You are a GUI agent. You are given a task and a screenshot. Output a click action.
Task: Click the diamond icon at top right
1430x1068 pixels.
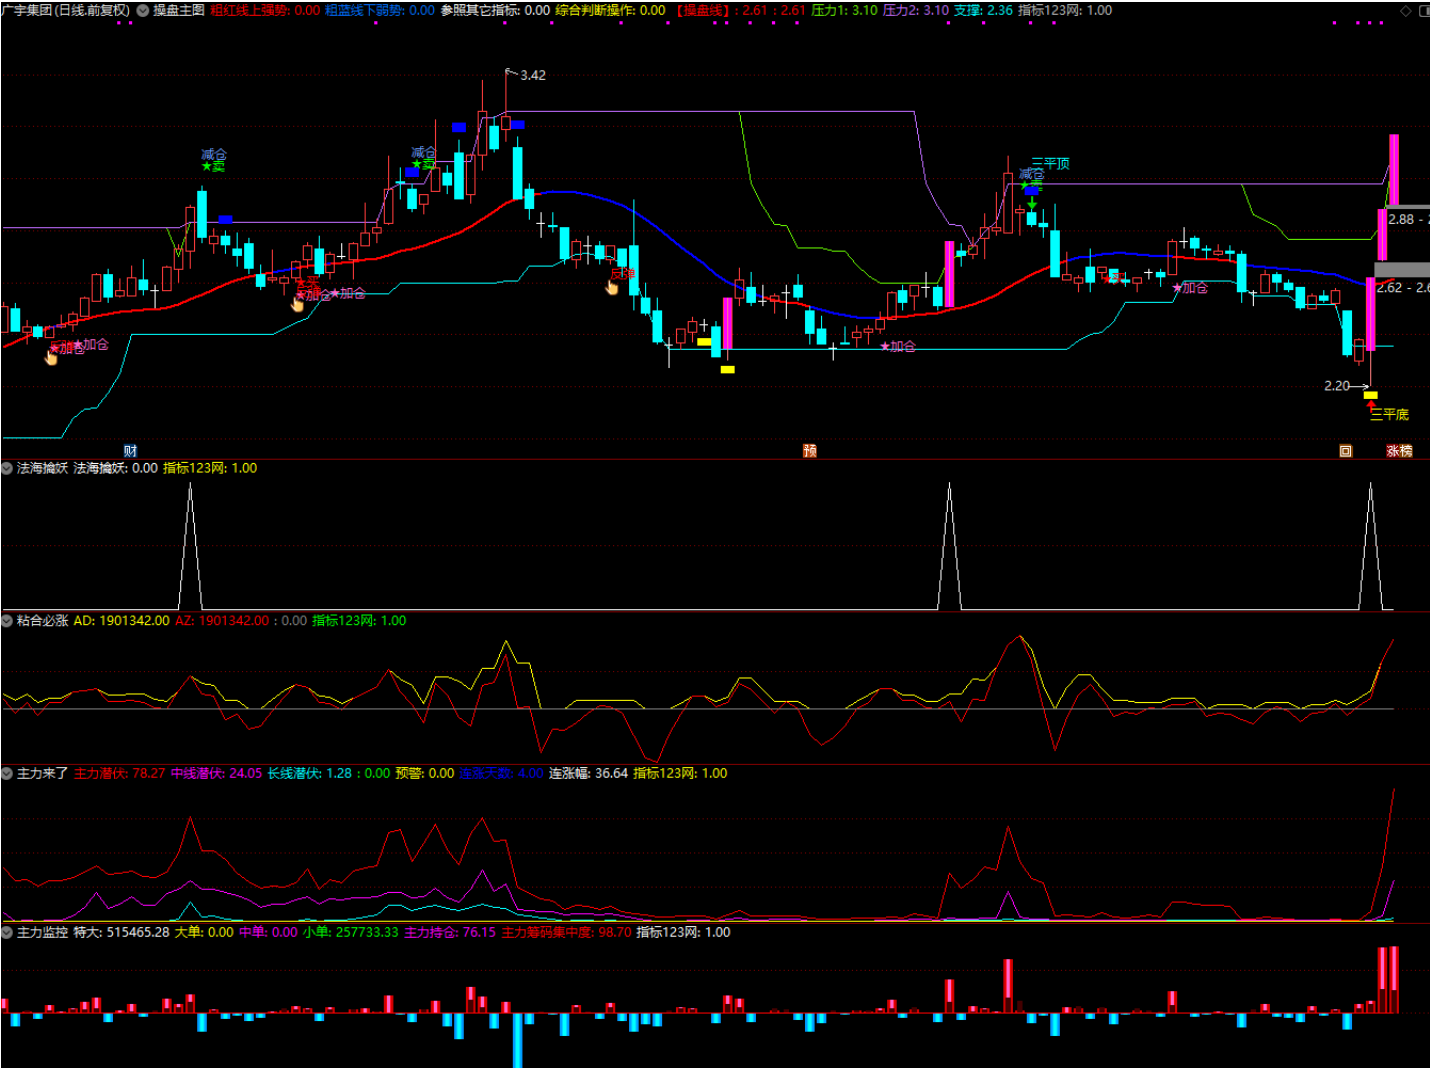1405,11
